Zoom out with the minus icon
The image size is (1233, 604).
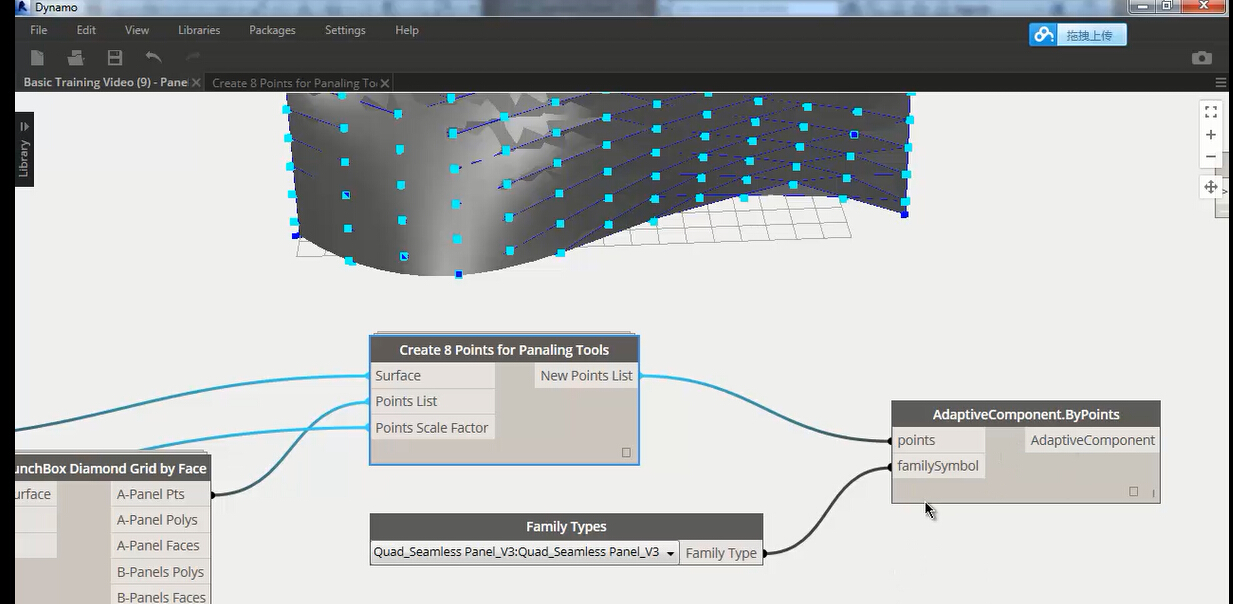click(x=1210, y=157)
